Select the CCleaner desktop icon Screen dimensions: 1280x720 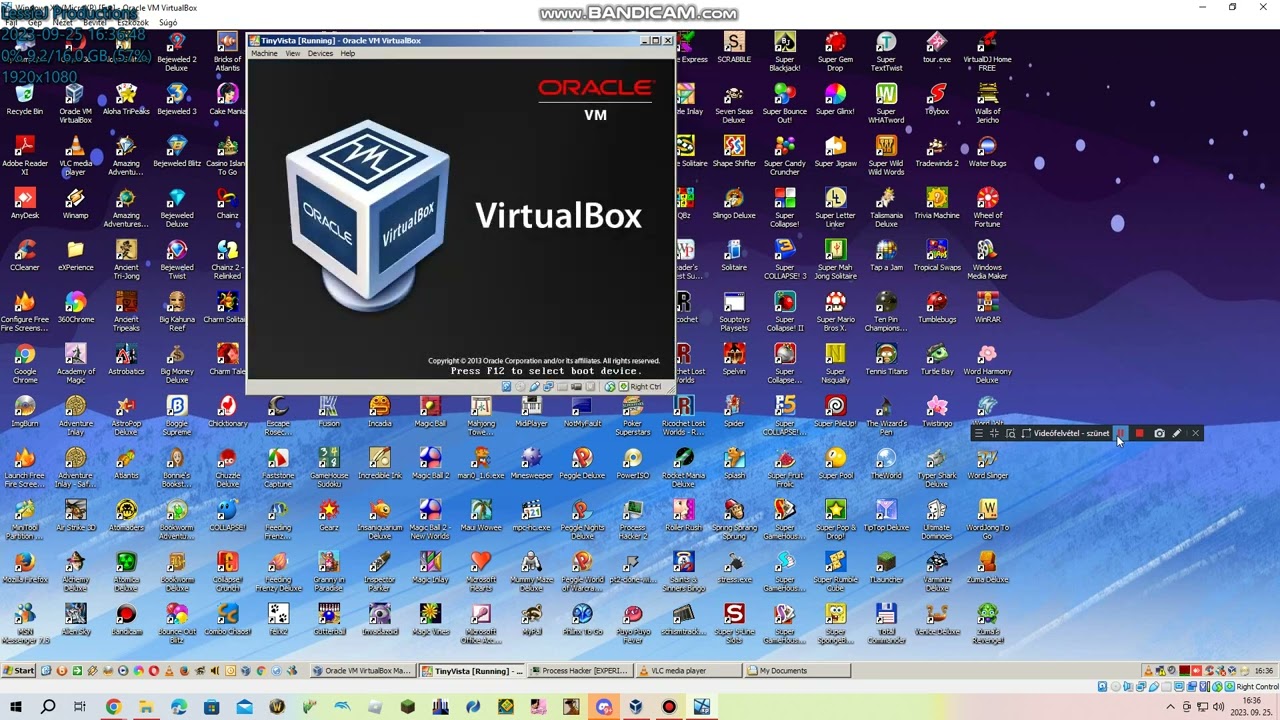point(25,255)
